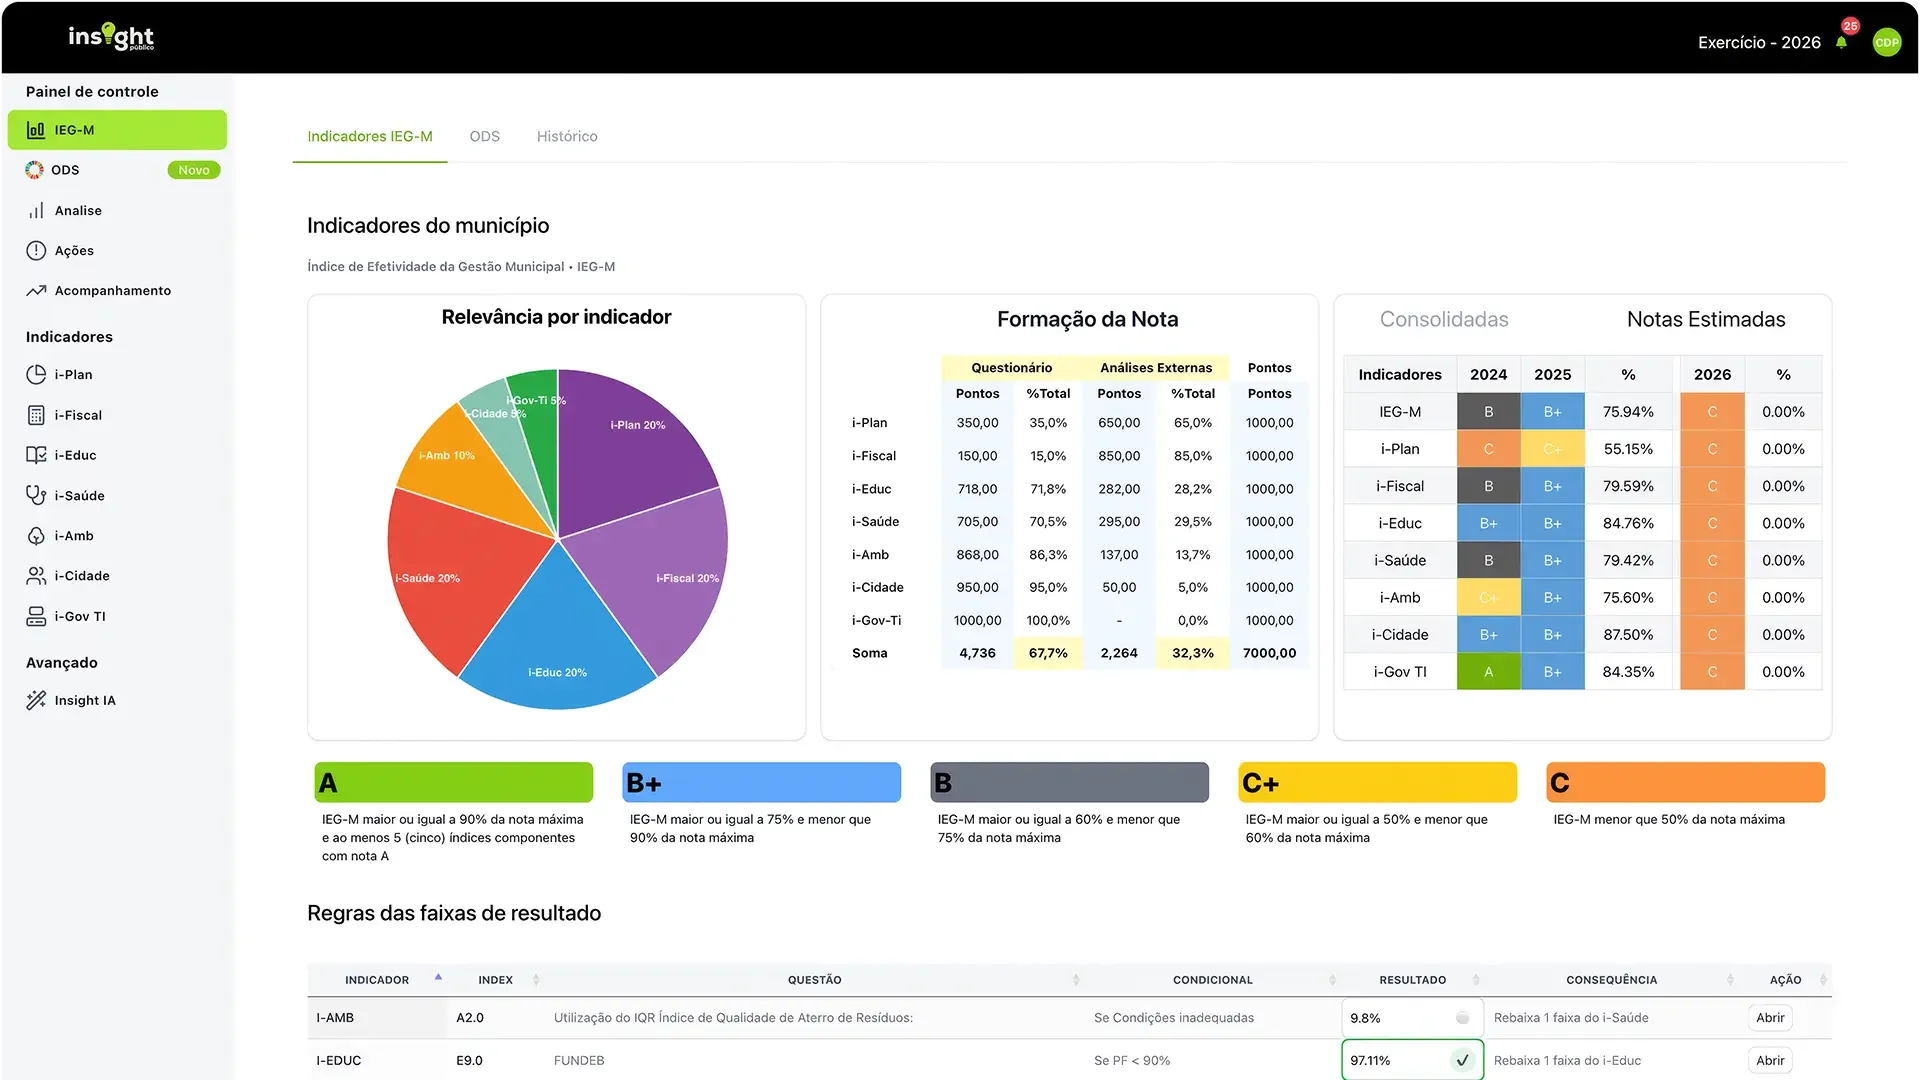The height and width of the screenshot is (1080, 1920).
Task: Toggle the status circle in the 9.8% field
Action: 1462,1017
